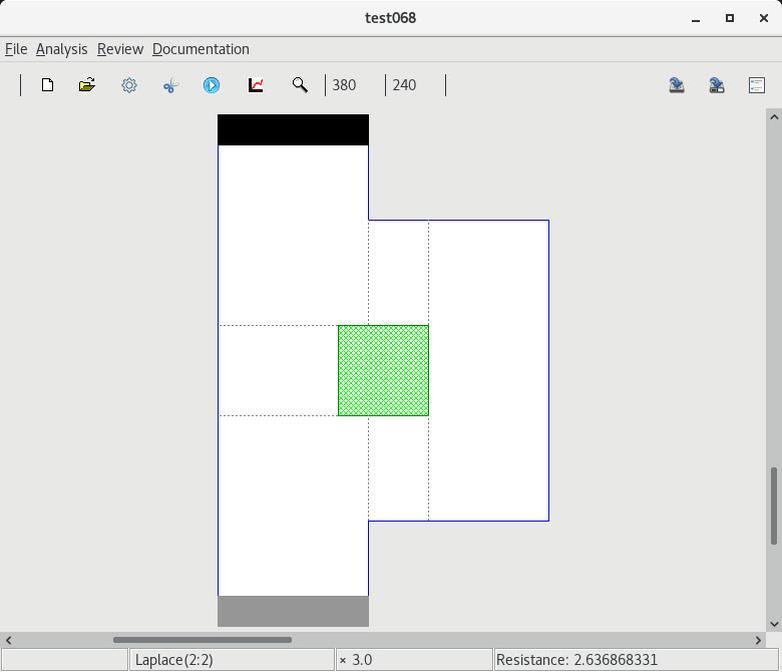Click the first export icon on the right
The height and width of the screenshot is (672, 782).
pos(677,85)
